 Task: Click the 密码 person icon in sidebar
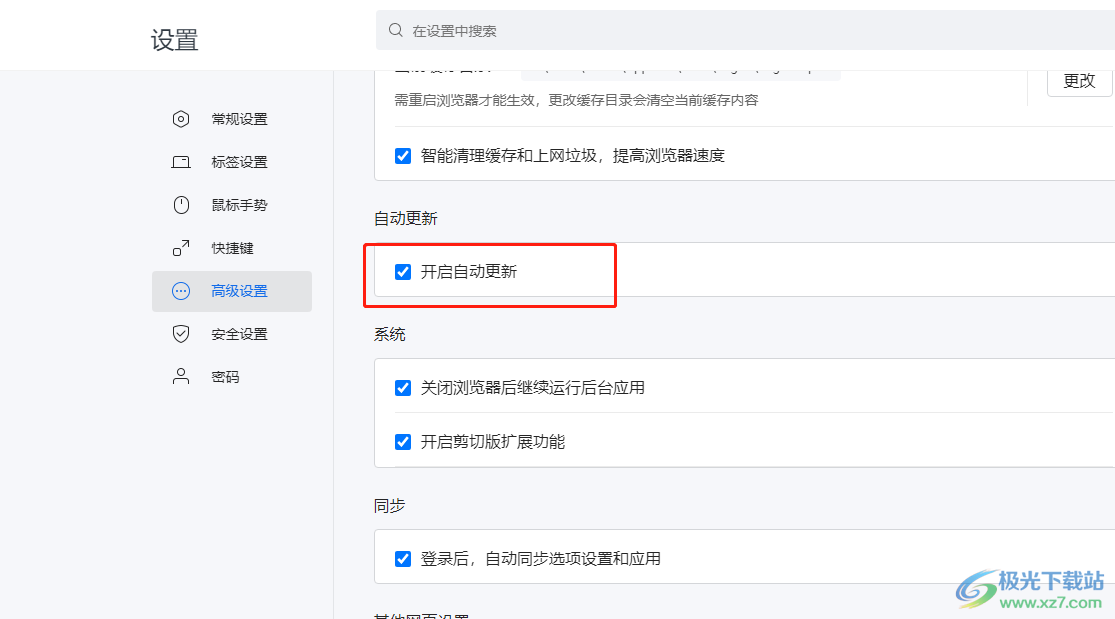181,376
